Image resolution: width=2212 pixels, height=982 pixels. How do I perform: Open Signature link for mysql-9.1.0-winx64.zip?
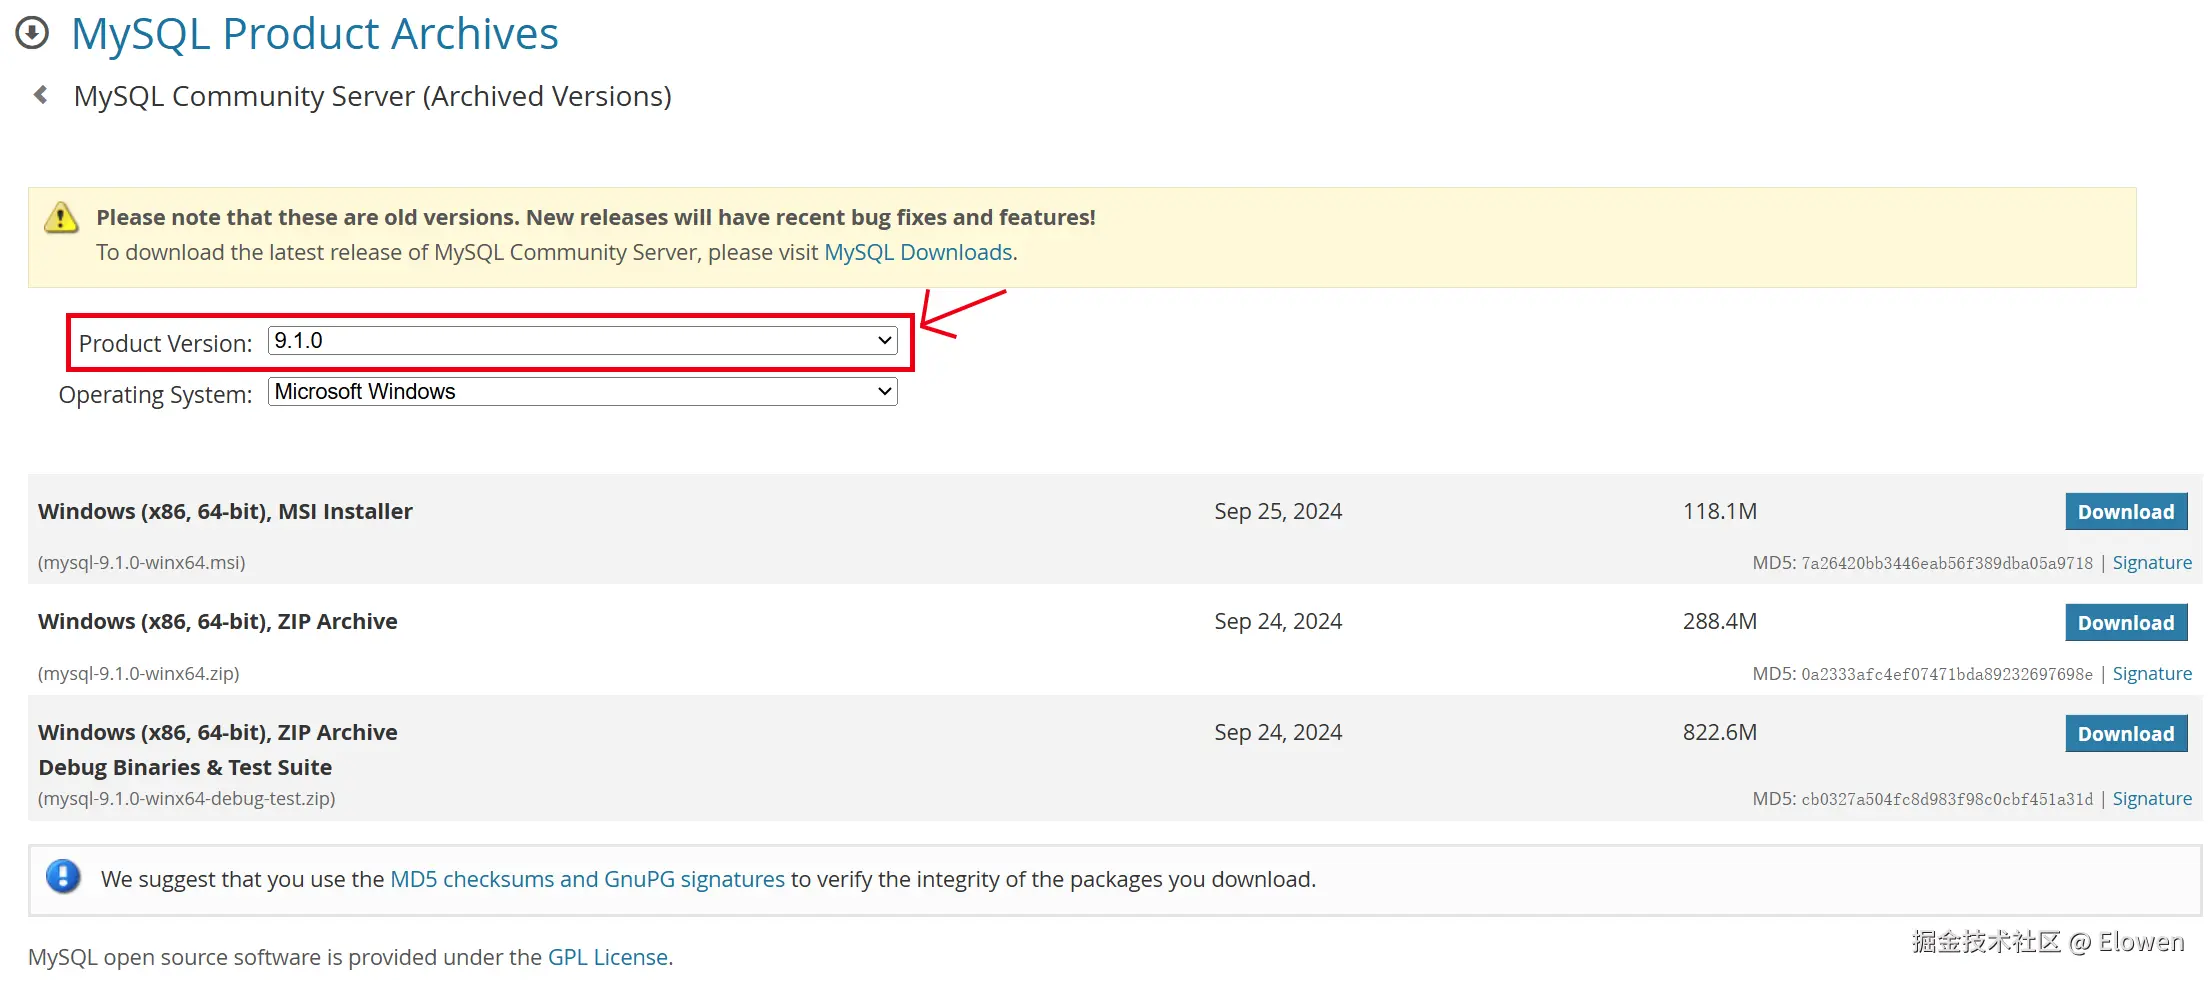tap(2151, 674)
